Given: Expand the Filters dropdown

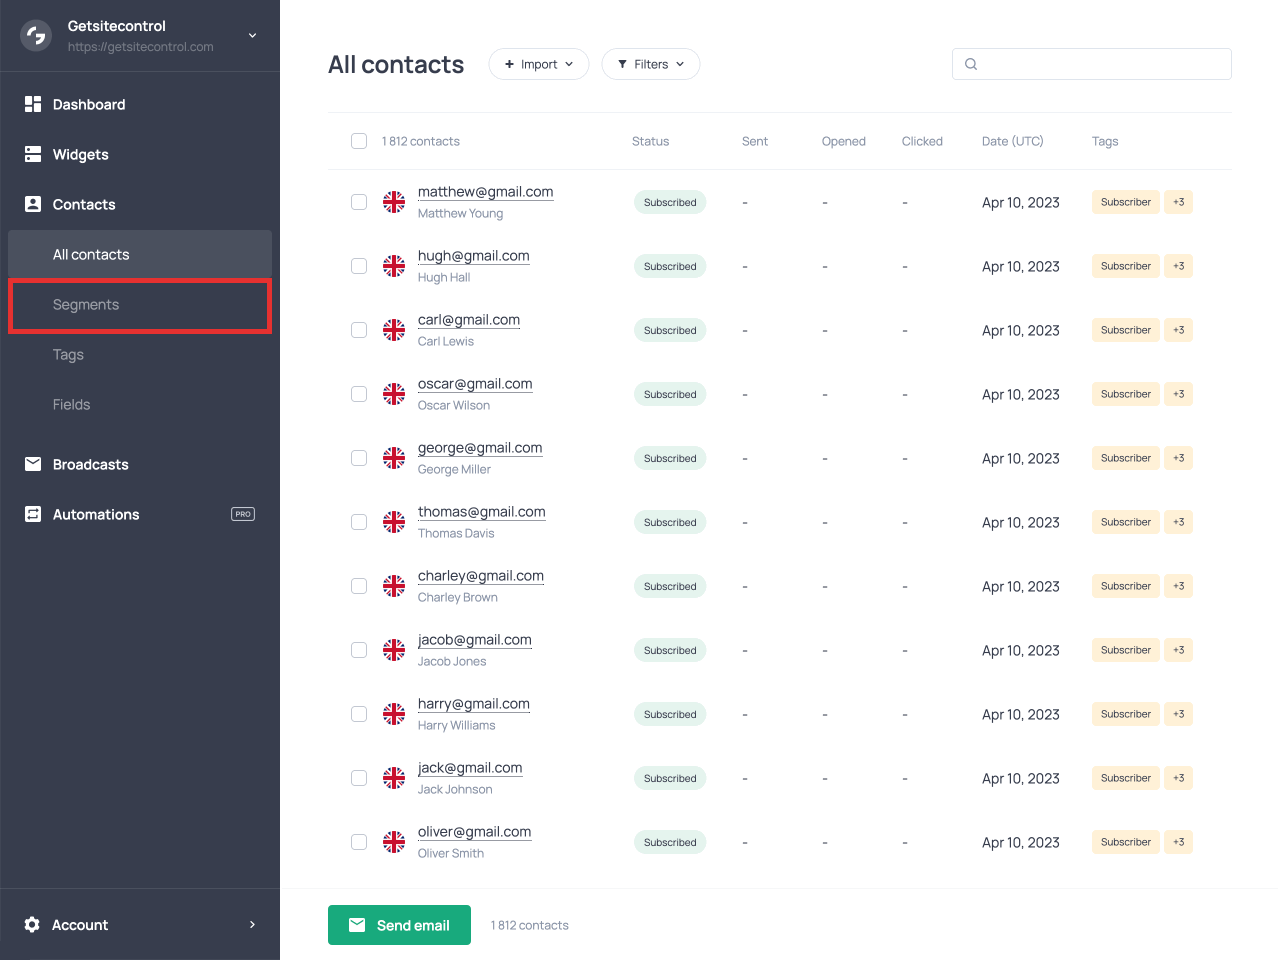Looking at the screenshot, I should [651, 64].
